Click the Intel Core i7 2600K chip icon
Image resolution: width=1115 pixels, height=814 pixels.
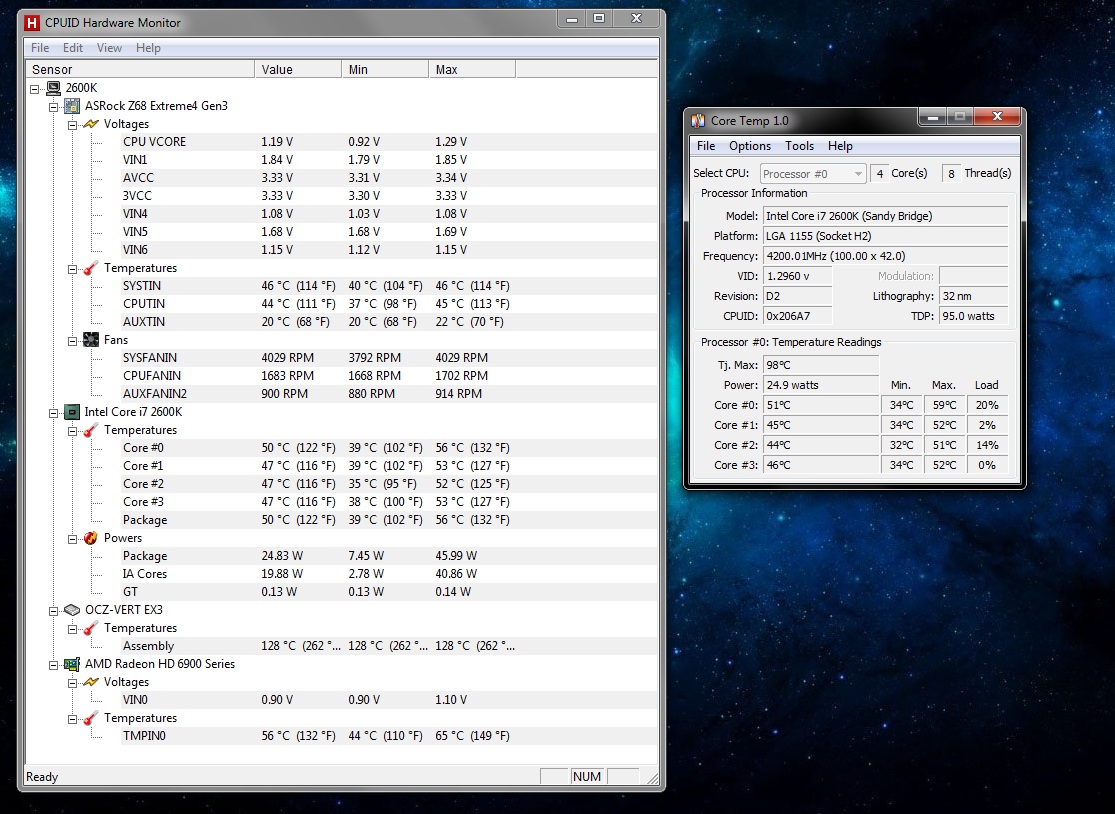(73, 412)
